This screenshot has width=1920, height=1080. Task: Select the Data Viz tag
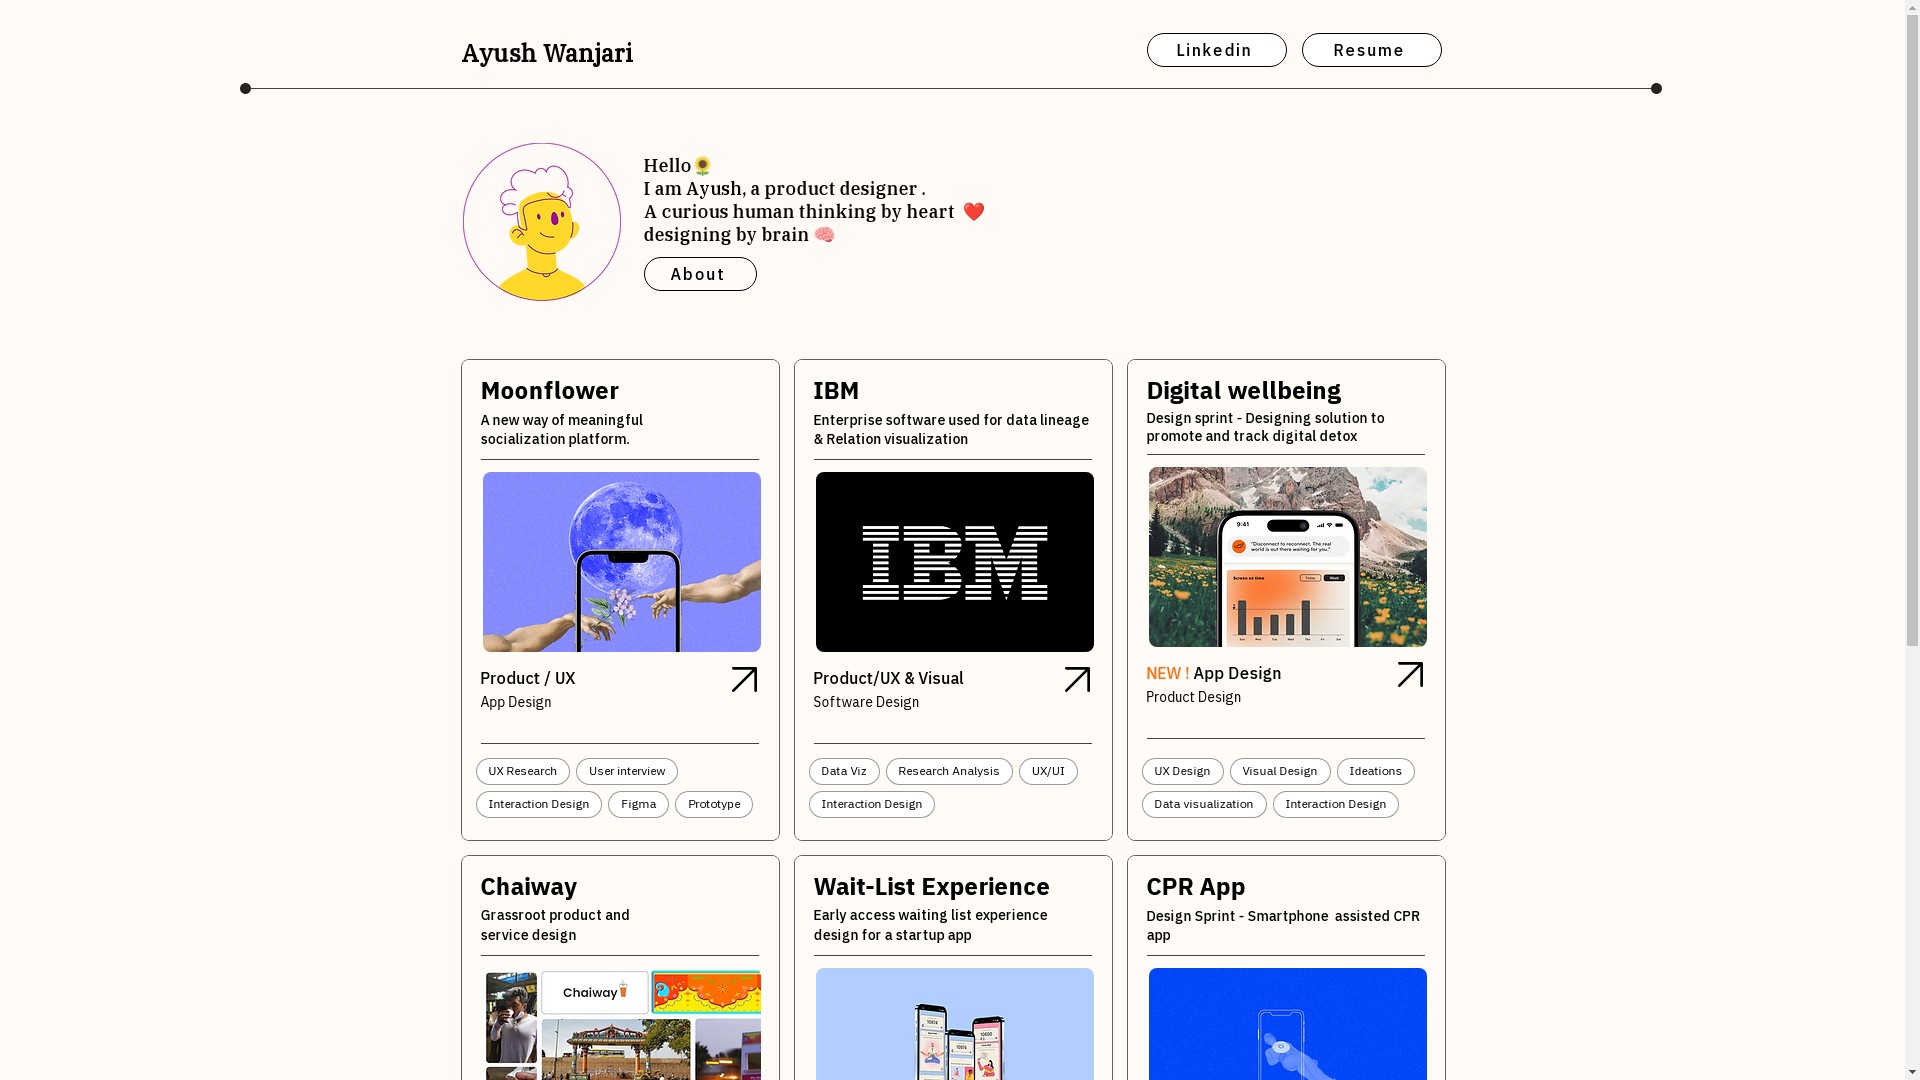[844, 771]
